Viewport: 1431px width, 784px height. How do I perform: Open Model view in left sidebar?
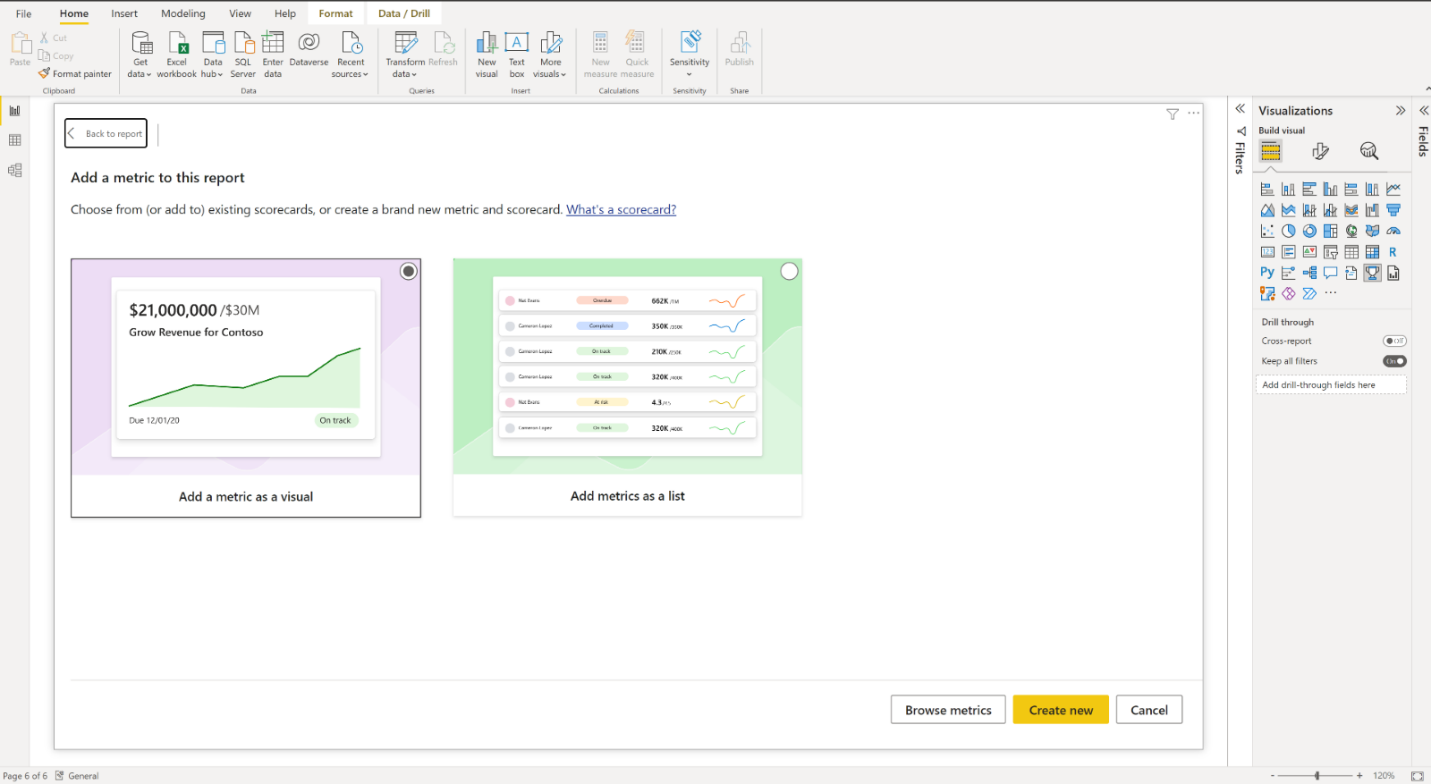point(15,170)
